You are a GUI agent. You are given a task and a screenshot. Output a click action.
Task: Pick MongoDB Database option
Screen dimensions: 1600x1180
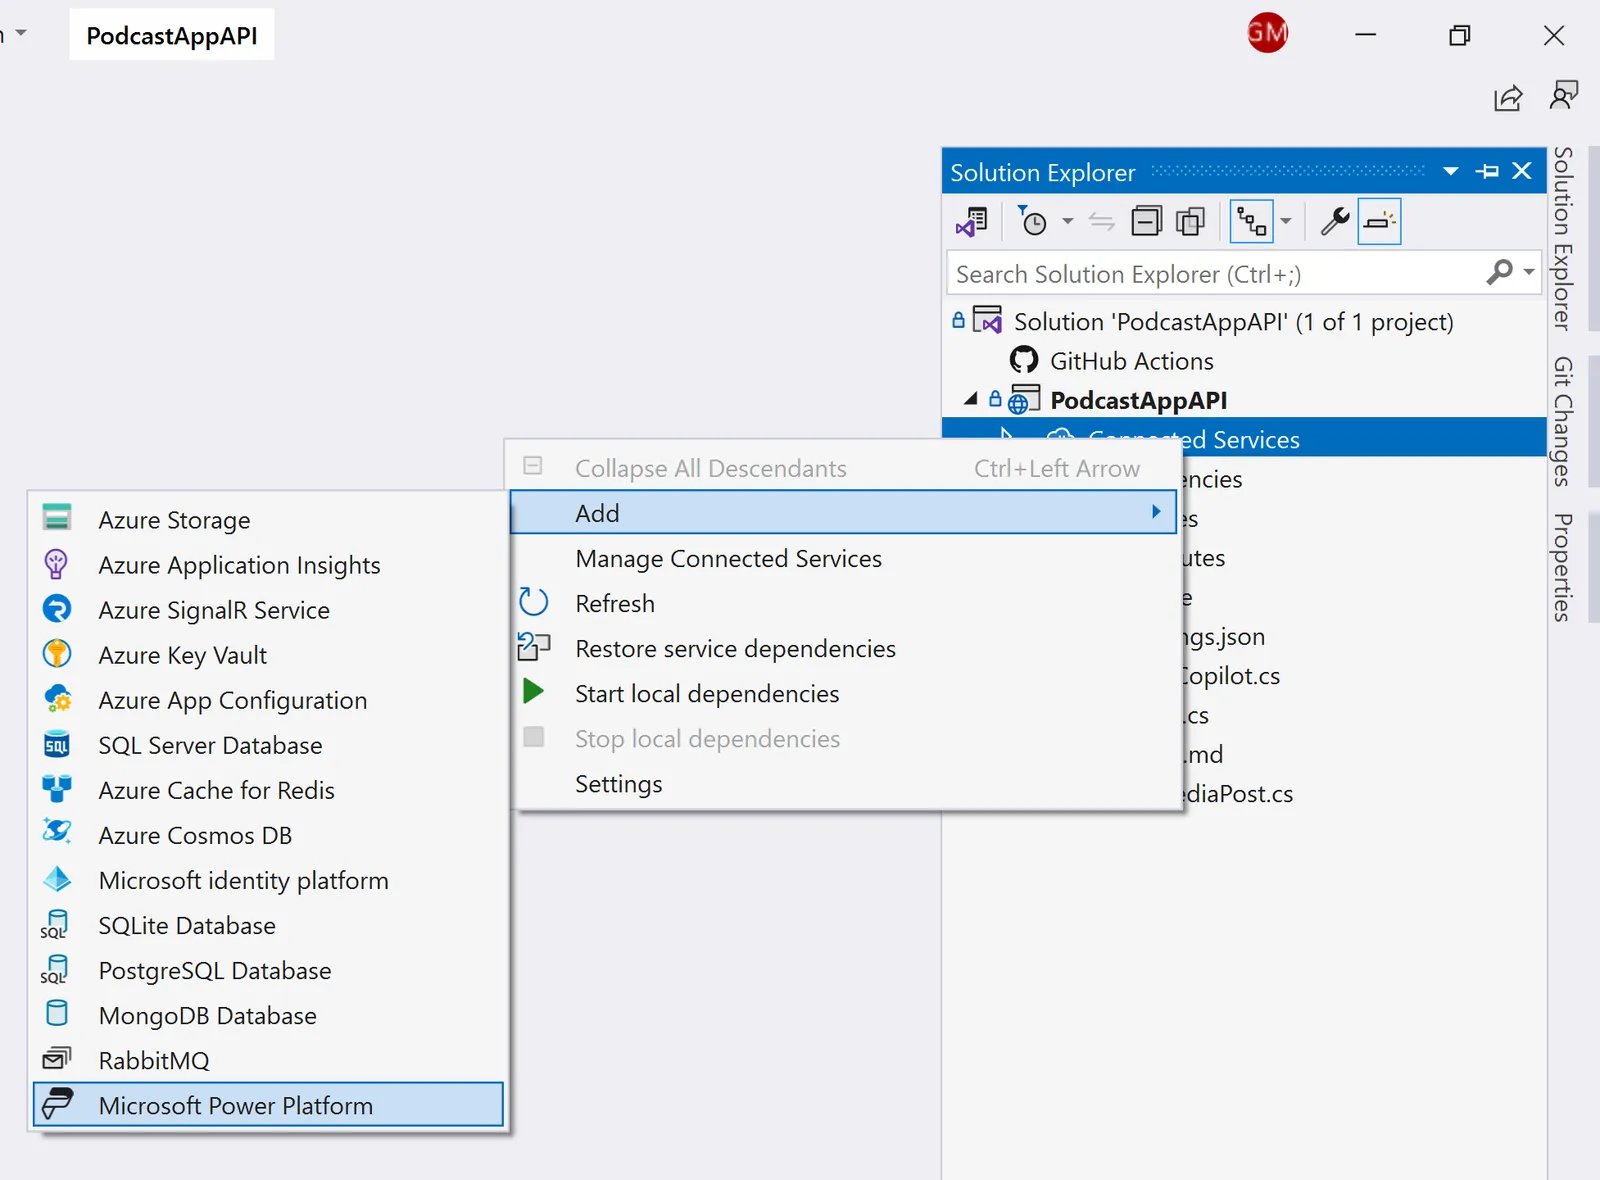268,1015
